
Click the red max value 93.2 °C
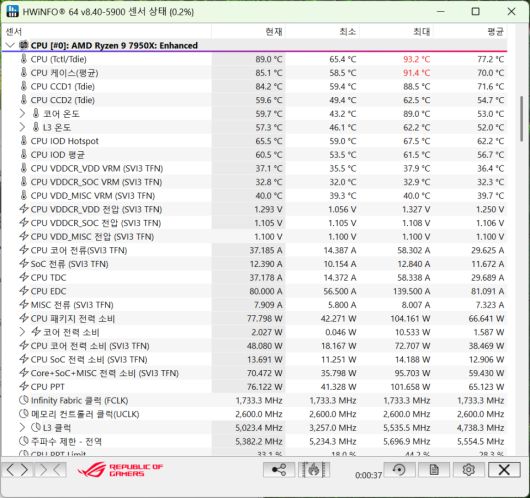(x=416, y=59)
